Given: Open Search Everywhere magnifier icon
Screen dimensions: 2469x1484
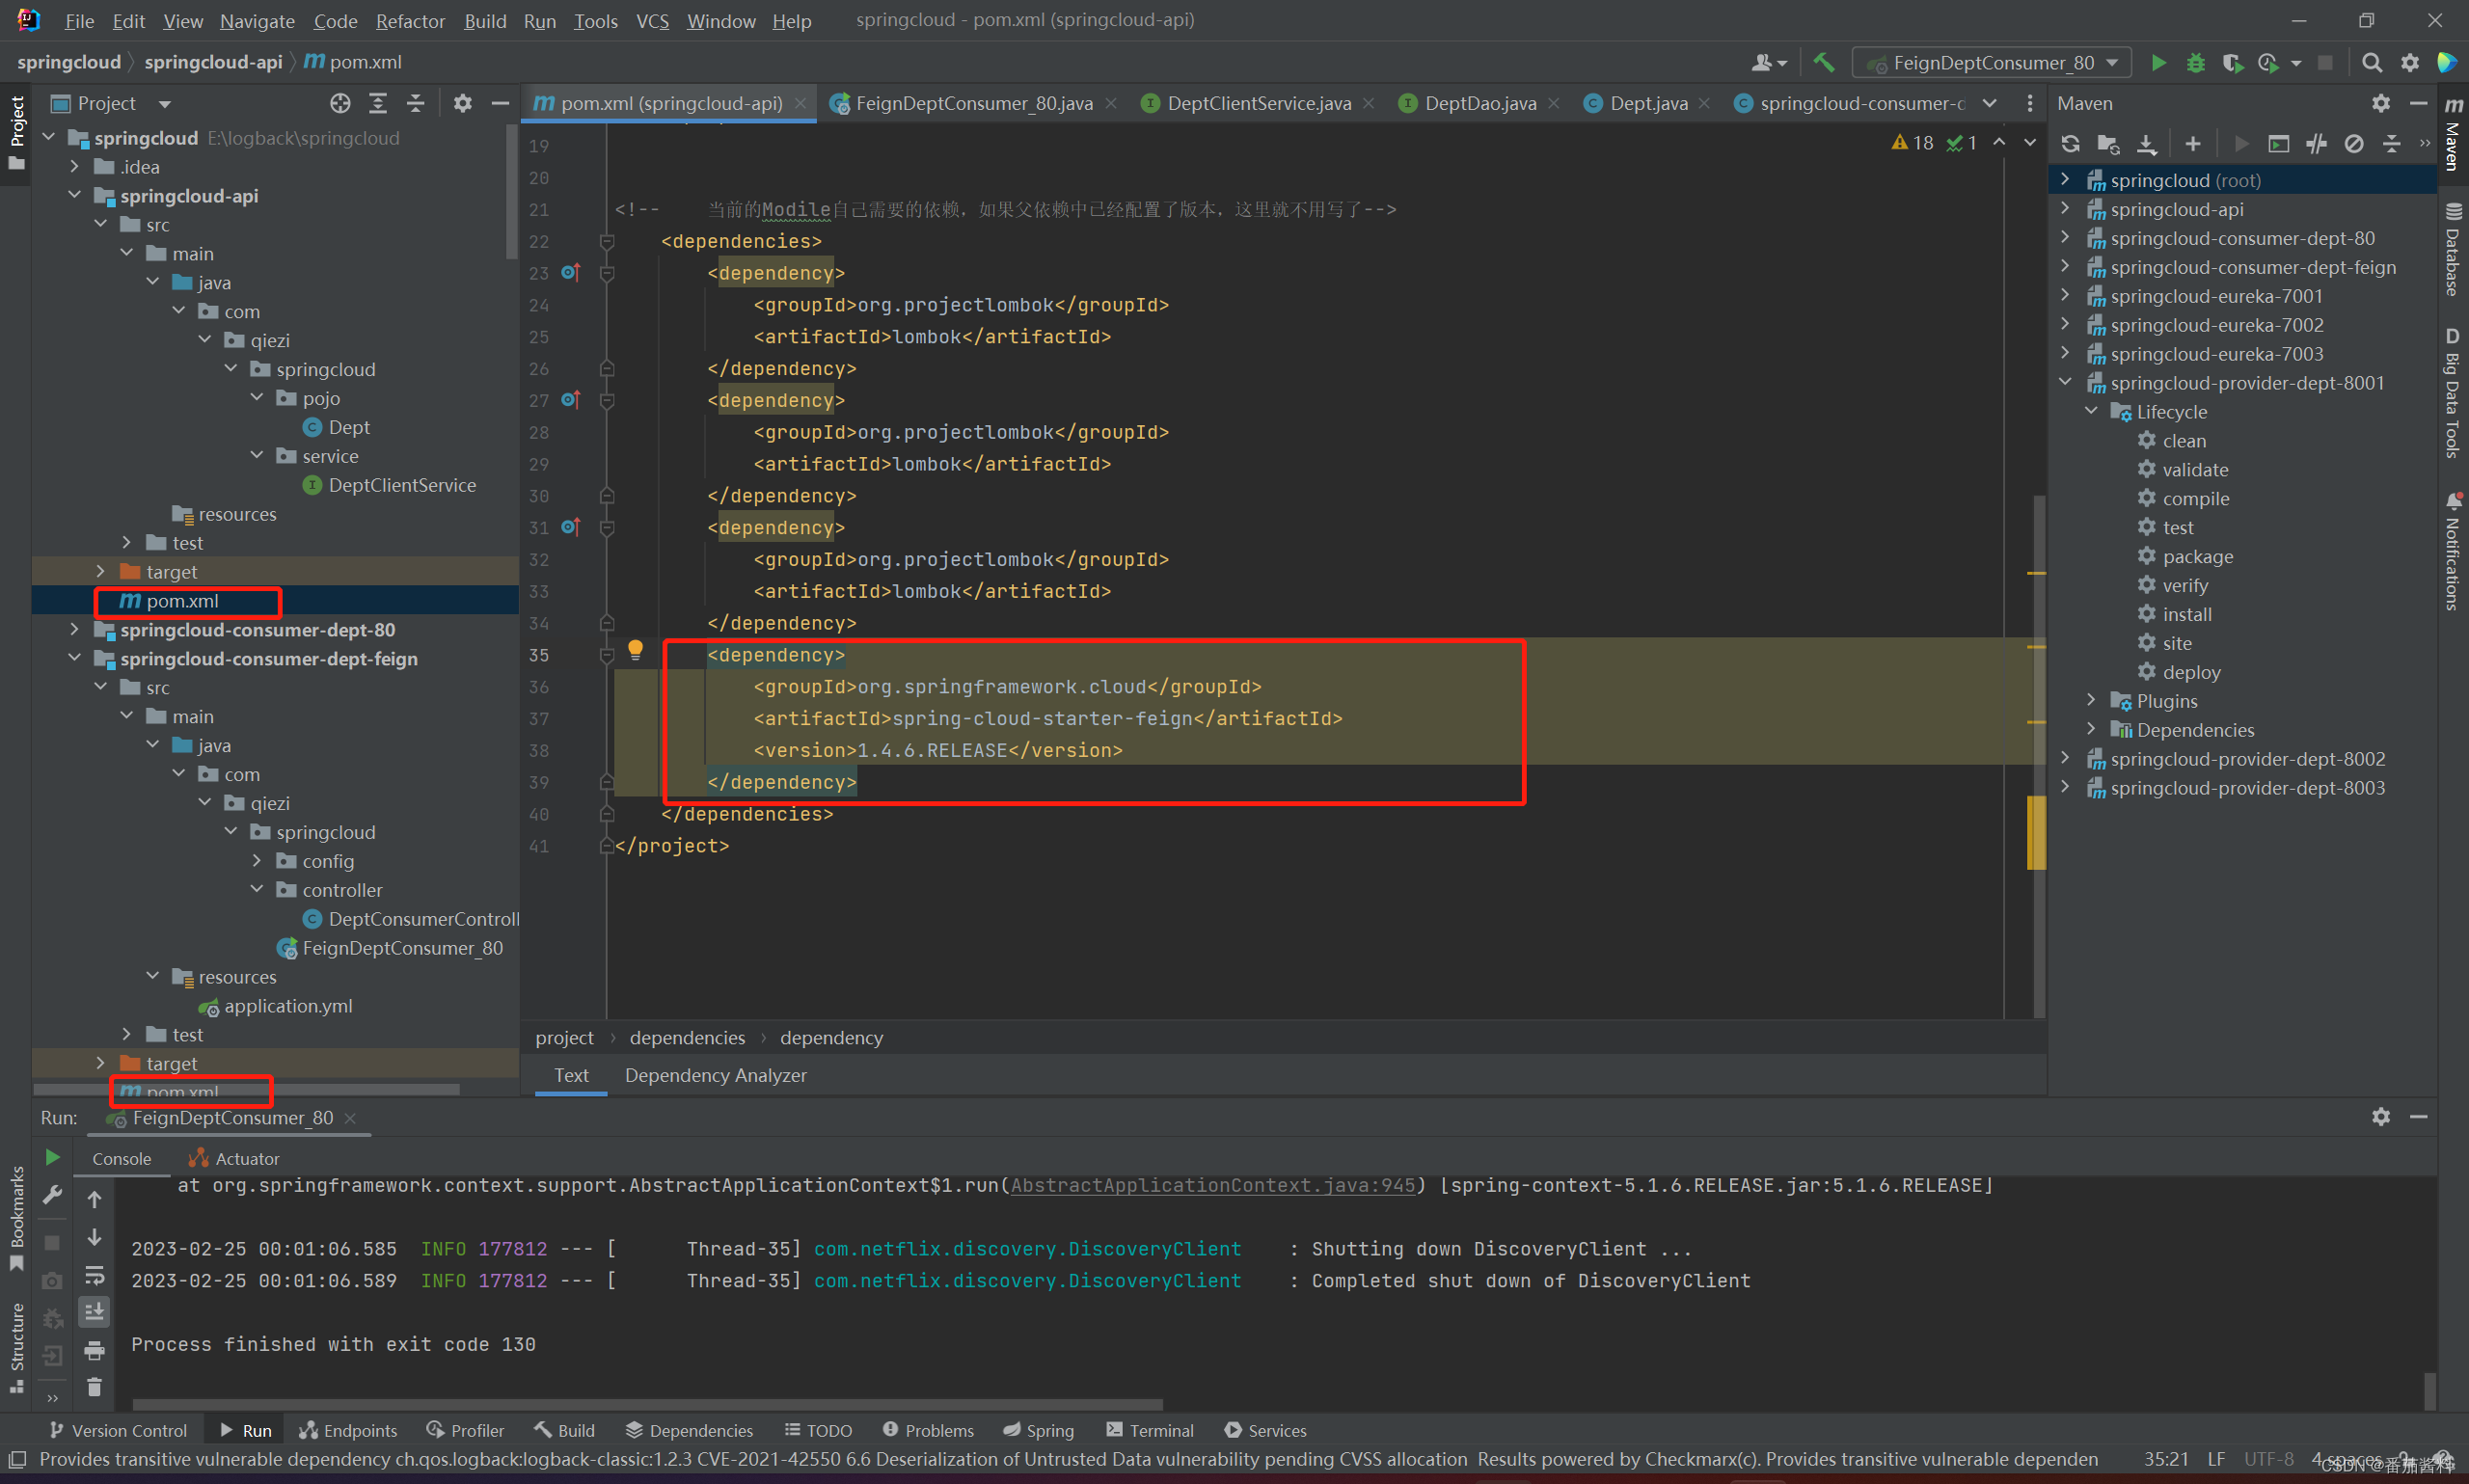Looking at the screenshot, I should pos(2371,63).
